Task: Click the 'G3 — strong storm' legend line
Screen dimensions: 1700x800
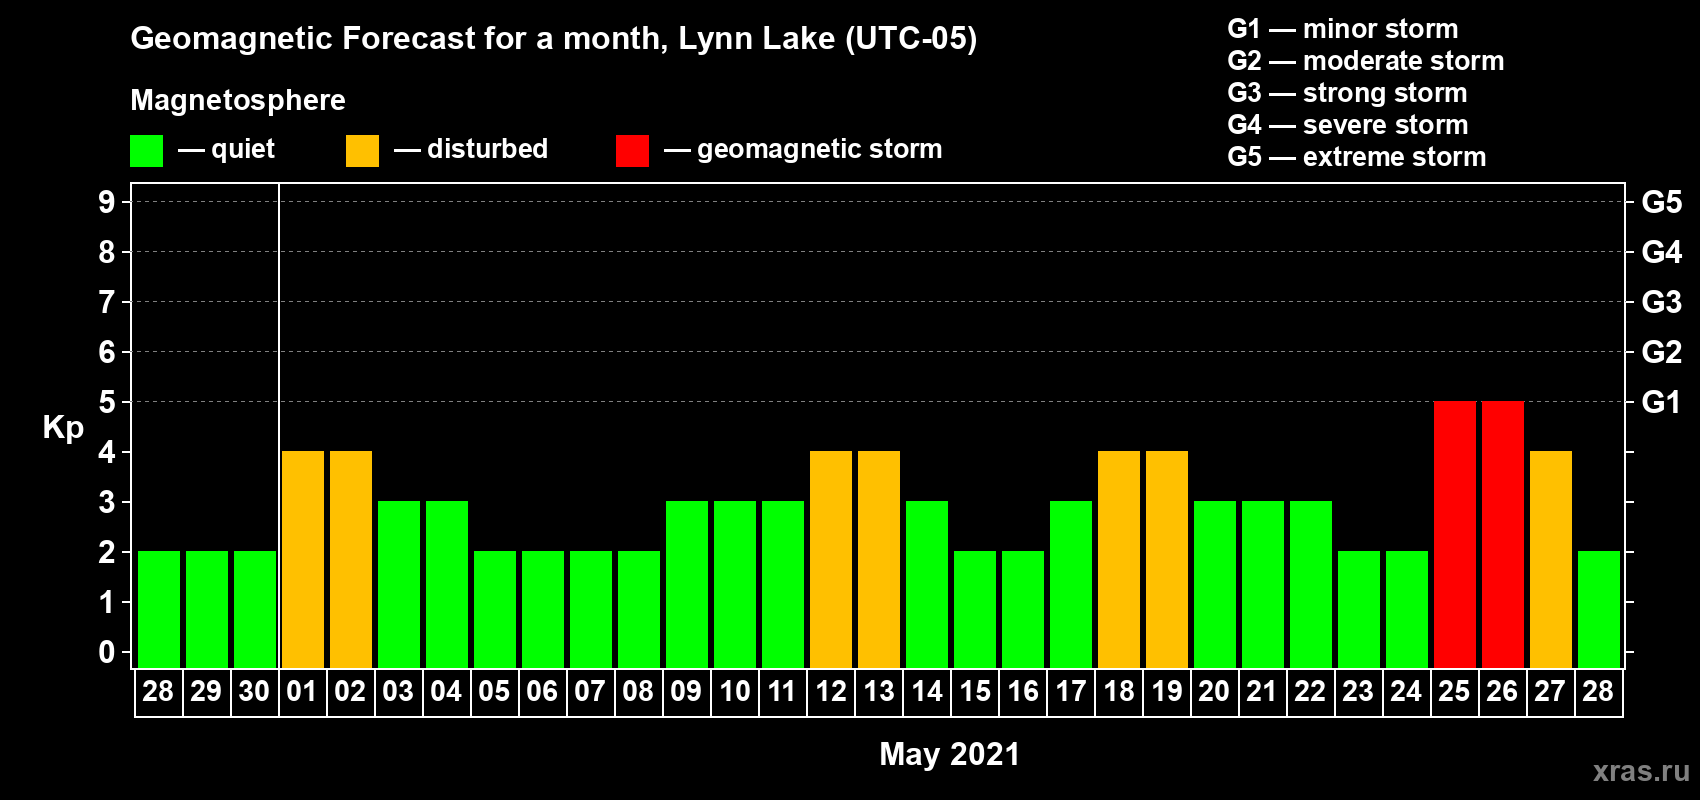Action: pyautogui.click(x=1347, y=93)
